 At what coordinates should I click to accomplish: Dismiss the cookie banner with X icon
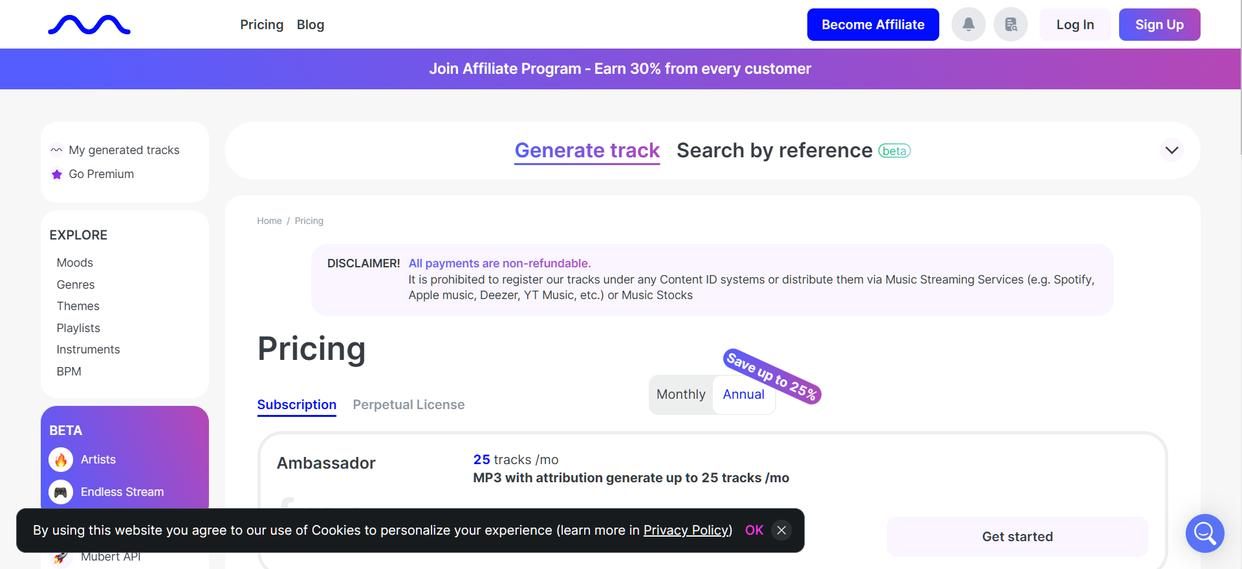782,530
